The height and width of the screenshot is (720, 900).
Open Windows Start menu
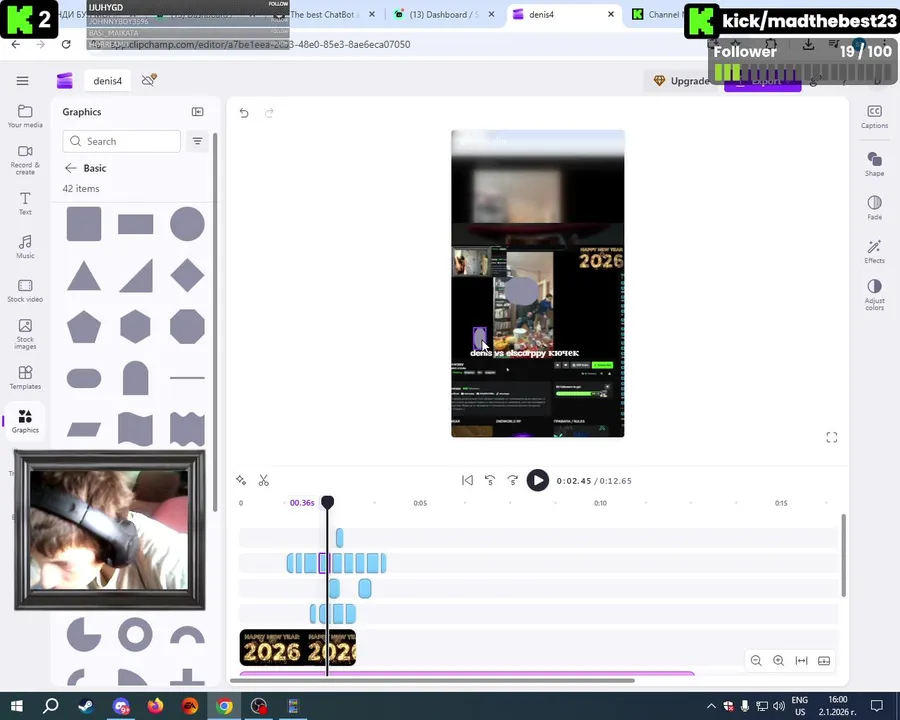[16, 706]
